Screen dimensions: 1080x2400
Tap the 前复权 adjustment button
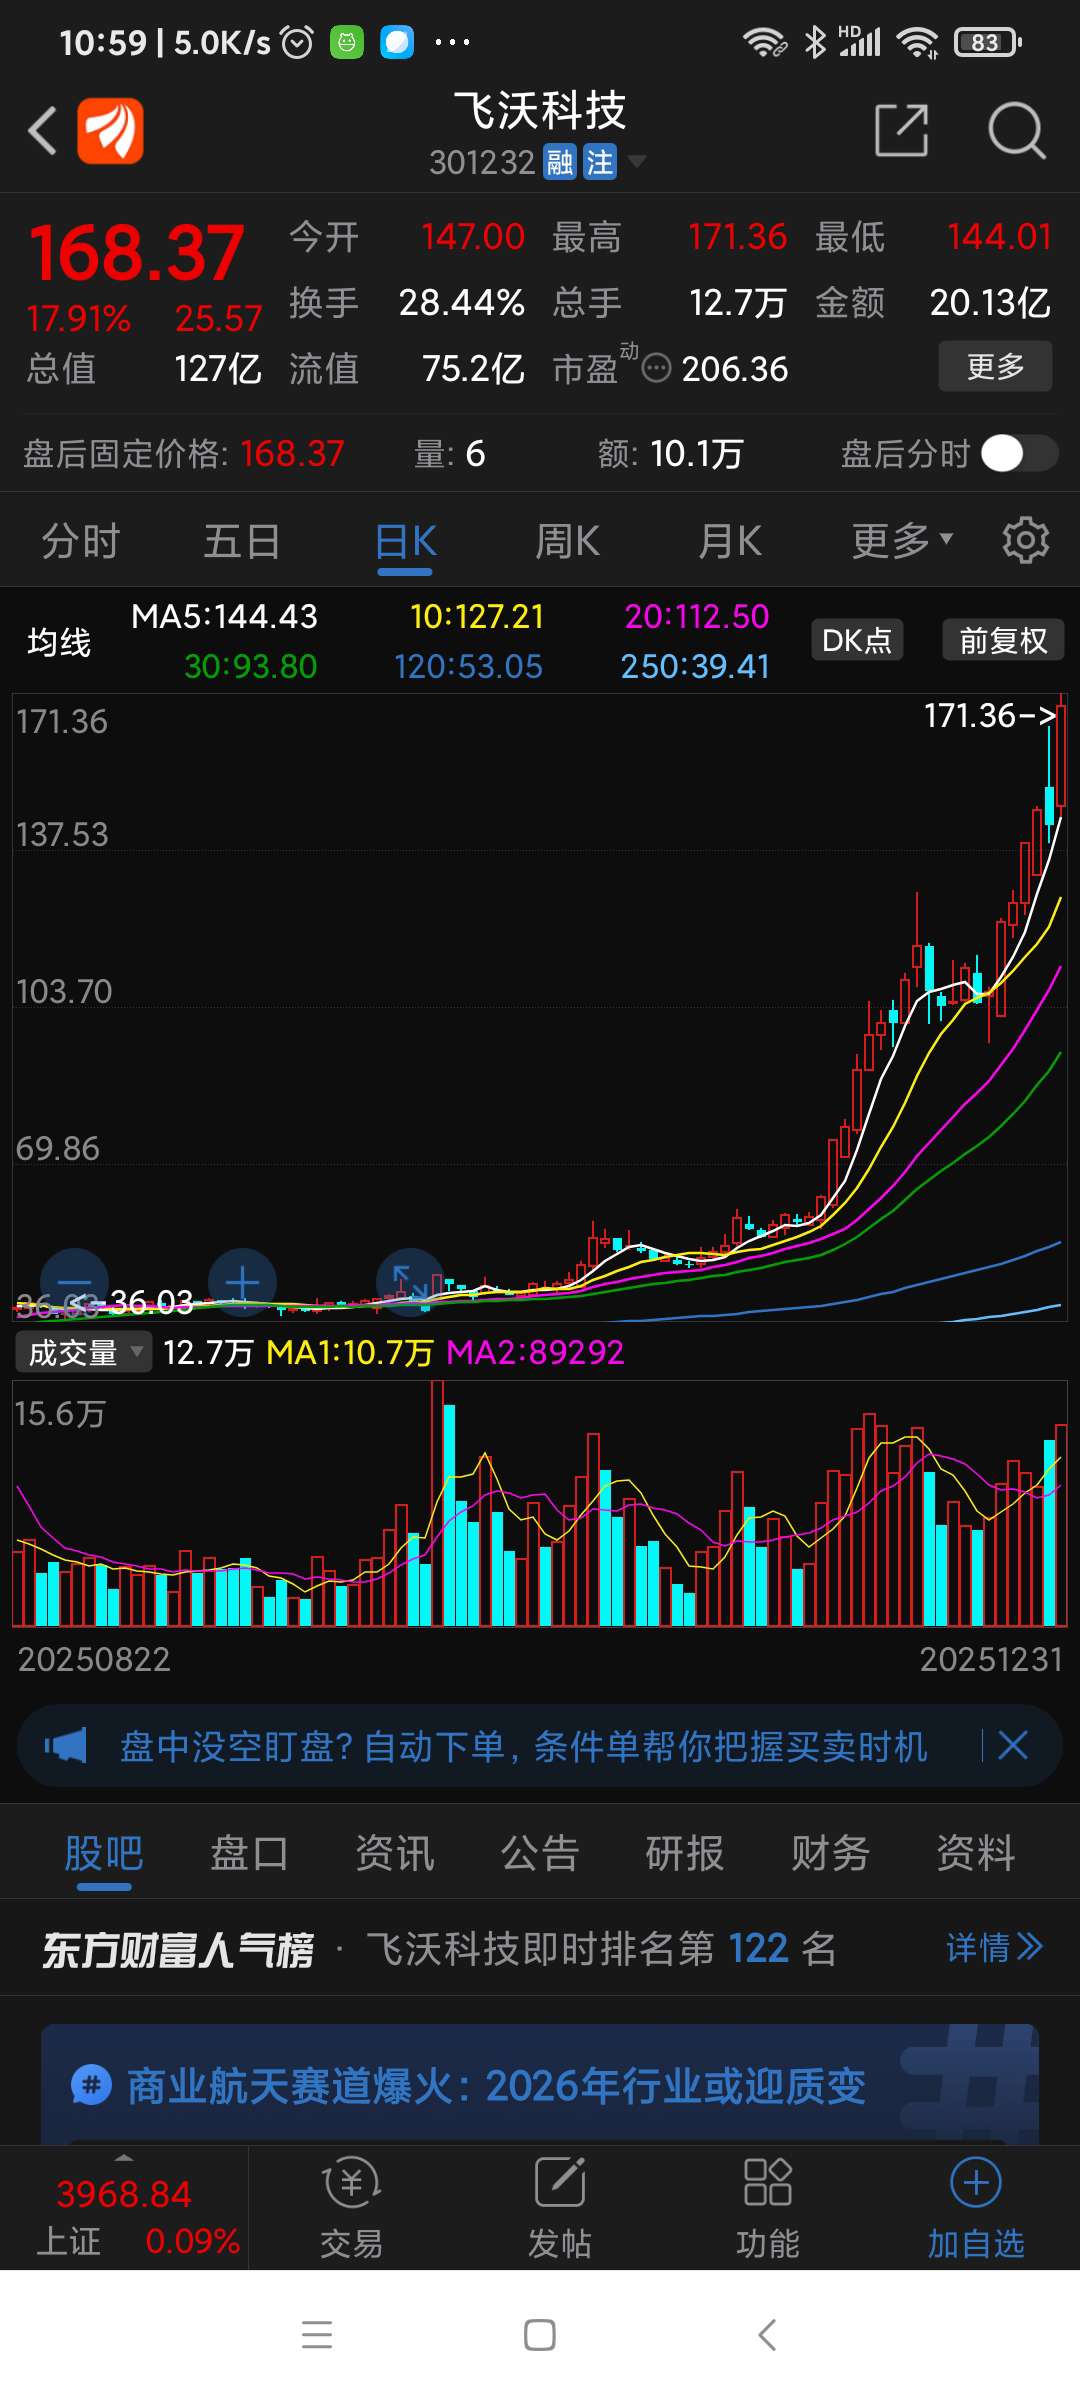click(1003, 640)
